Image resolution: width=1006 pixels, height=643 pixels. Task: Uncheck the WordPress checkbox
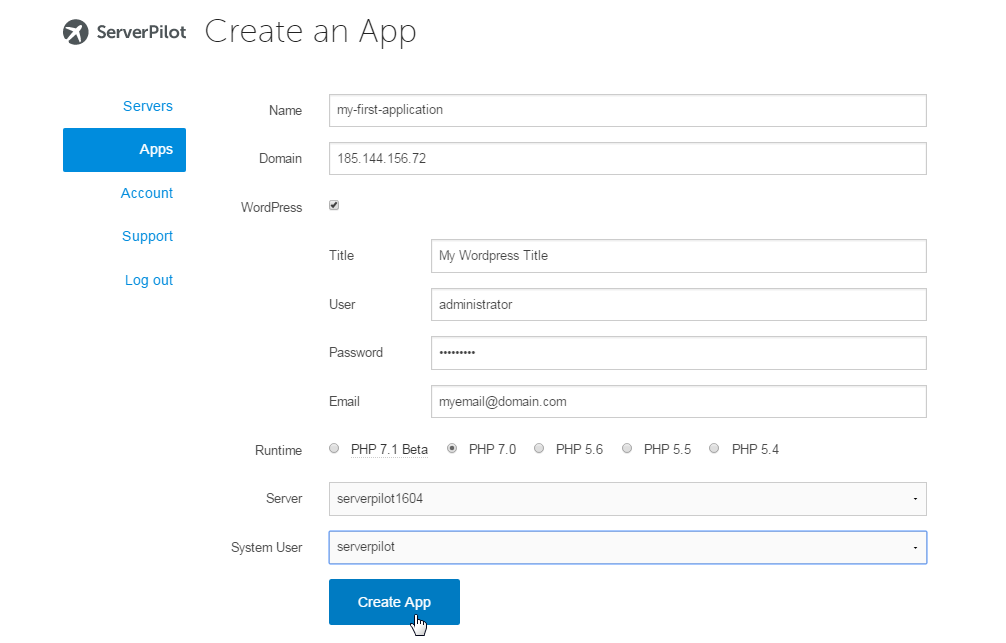pos(334,205)
